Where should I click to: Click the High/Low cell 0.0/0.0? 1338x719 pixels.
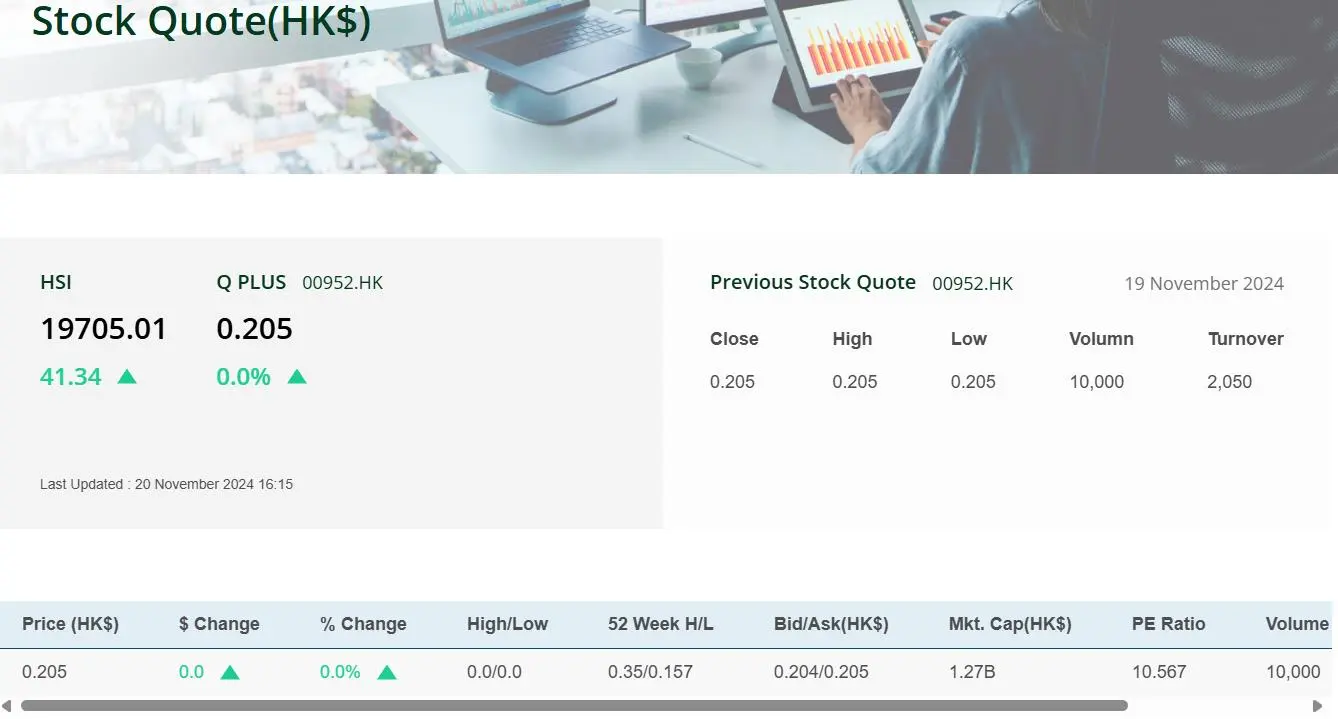(494, 672)
